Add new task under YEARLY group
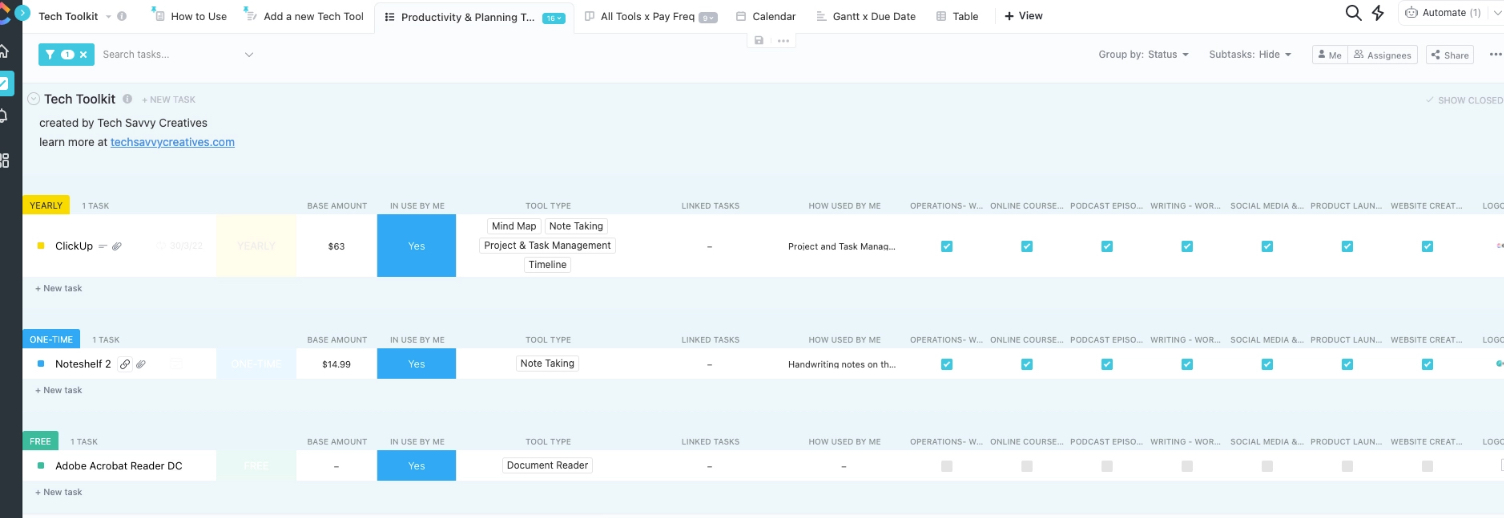1504x518 pixels. (59, 288)
